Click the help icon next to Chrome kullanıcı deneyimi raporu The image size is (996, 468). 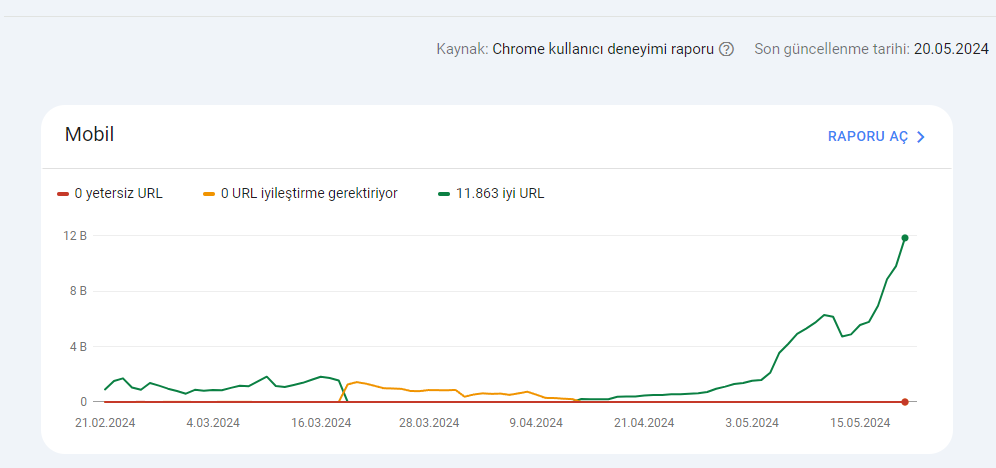click(x=727, y=50)
